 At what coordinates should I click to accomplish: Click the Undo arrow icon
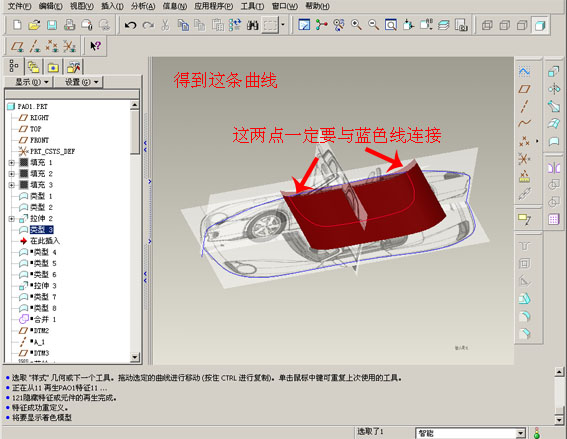tap(130, 25)
